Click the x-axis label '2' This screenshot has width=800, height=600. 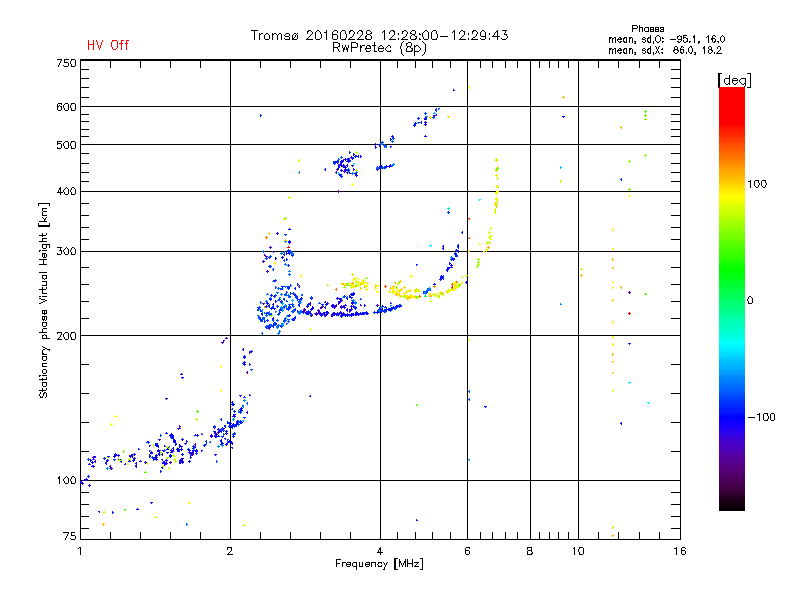click(230, 551)
